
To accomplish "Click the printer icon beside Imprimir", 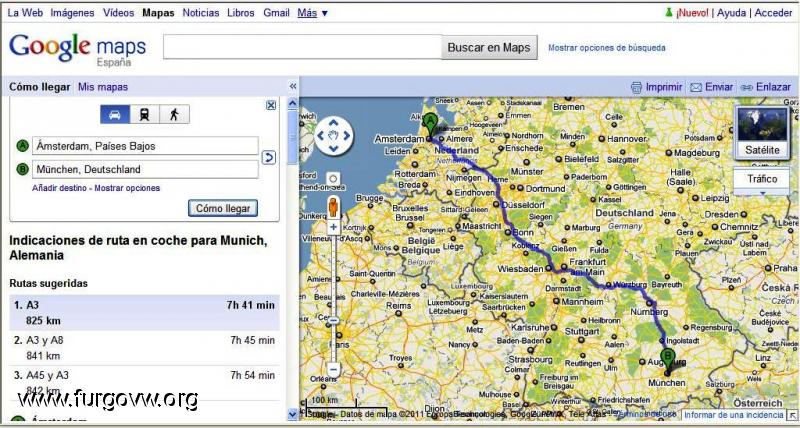I will (x=636, y=87).
